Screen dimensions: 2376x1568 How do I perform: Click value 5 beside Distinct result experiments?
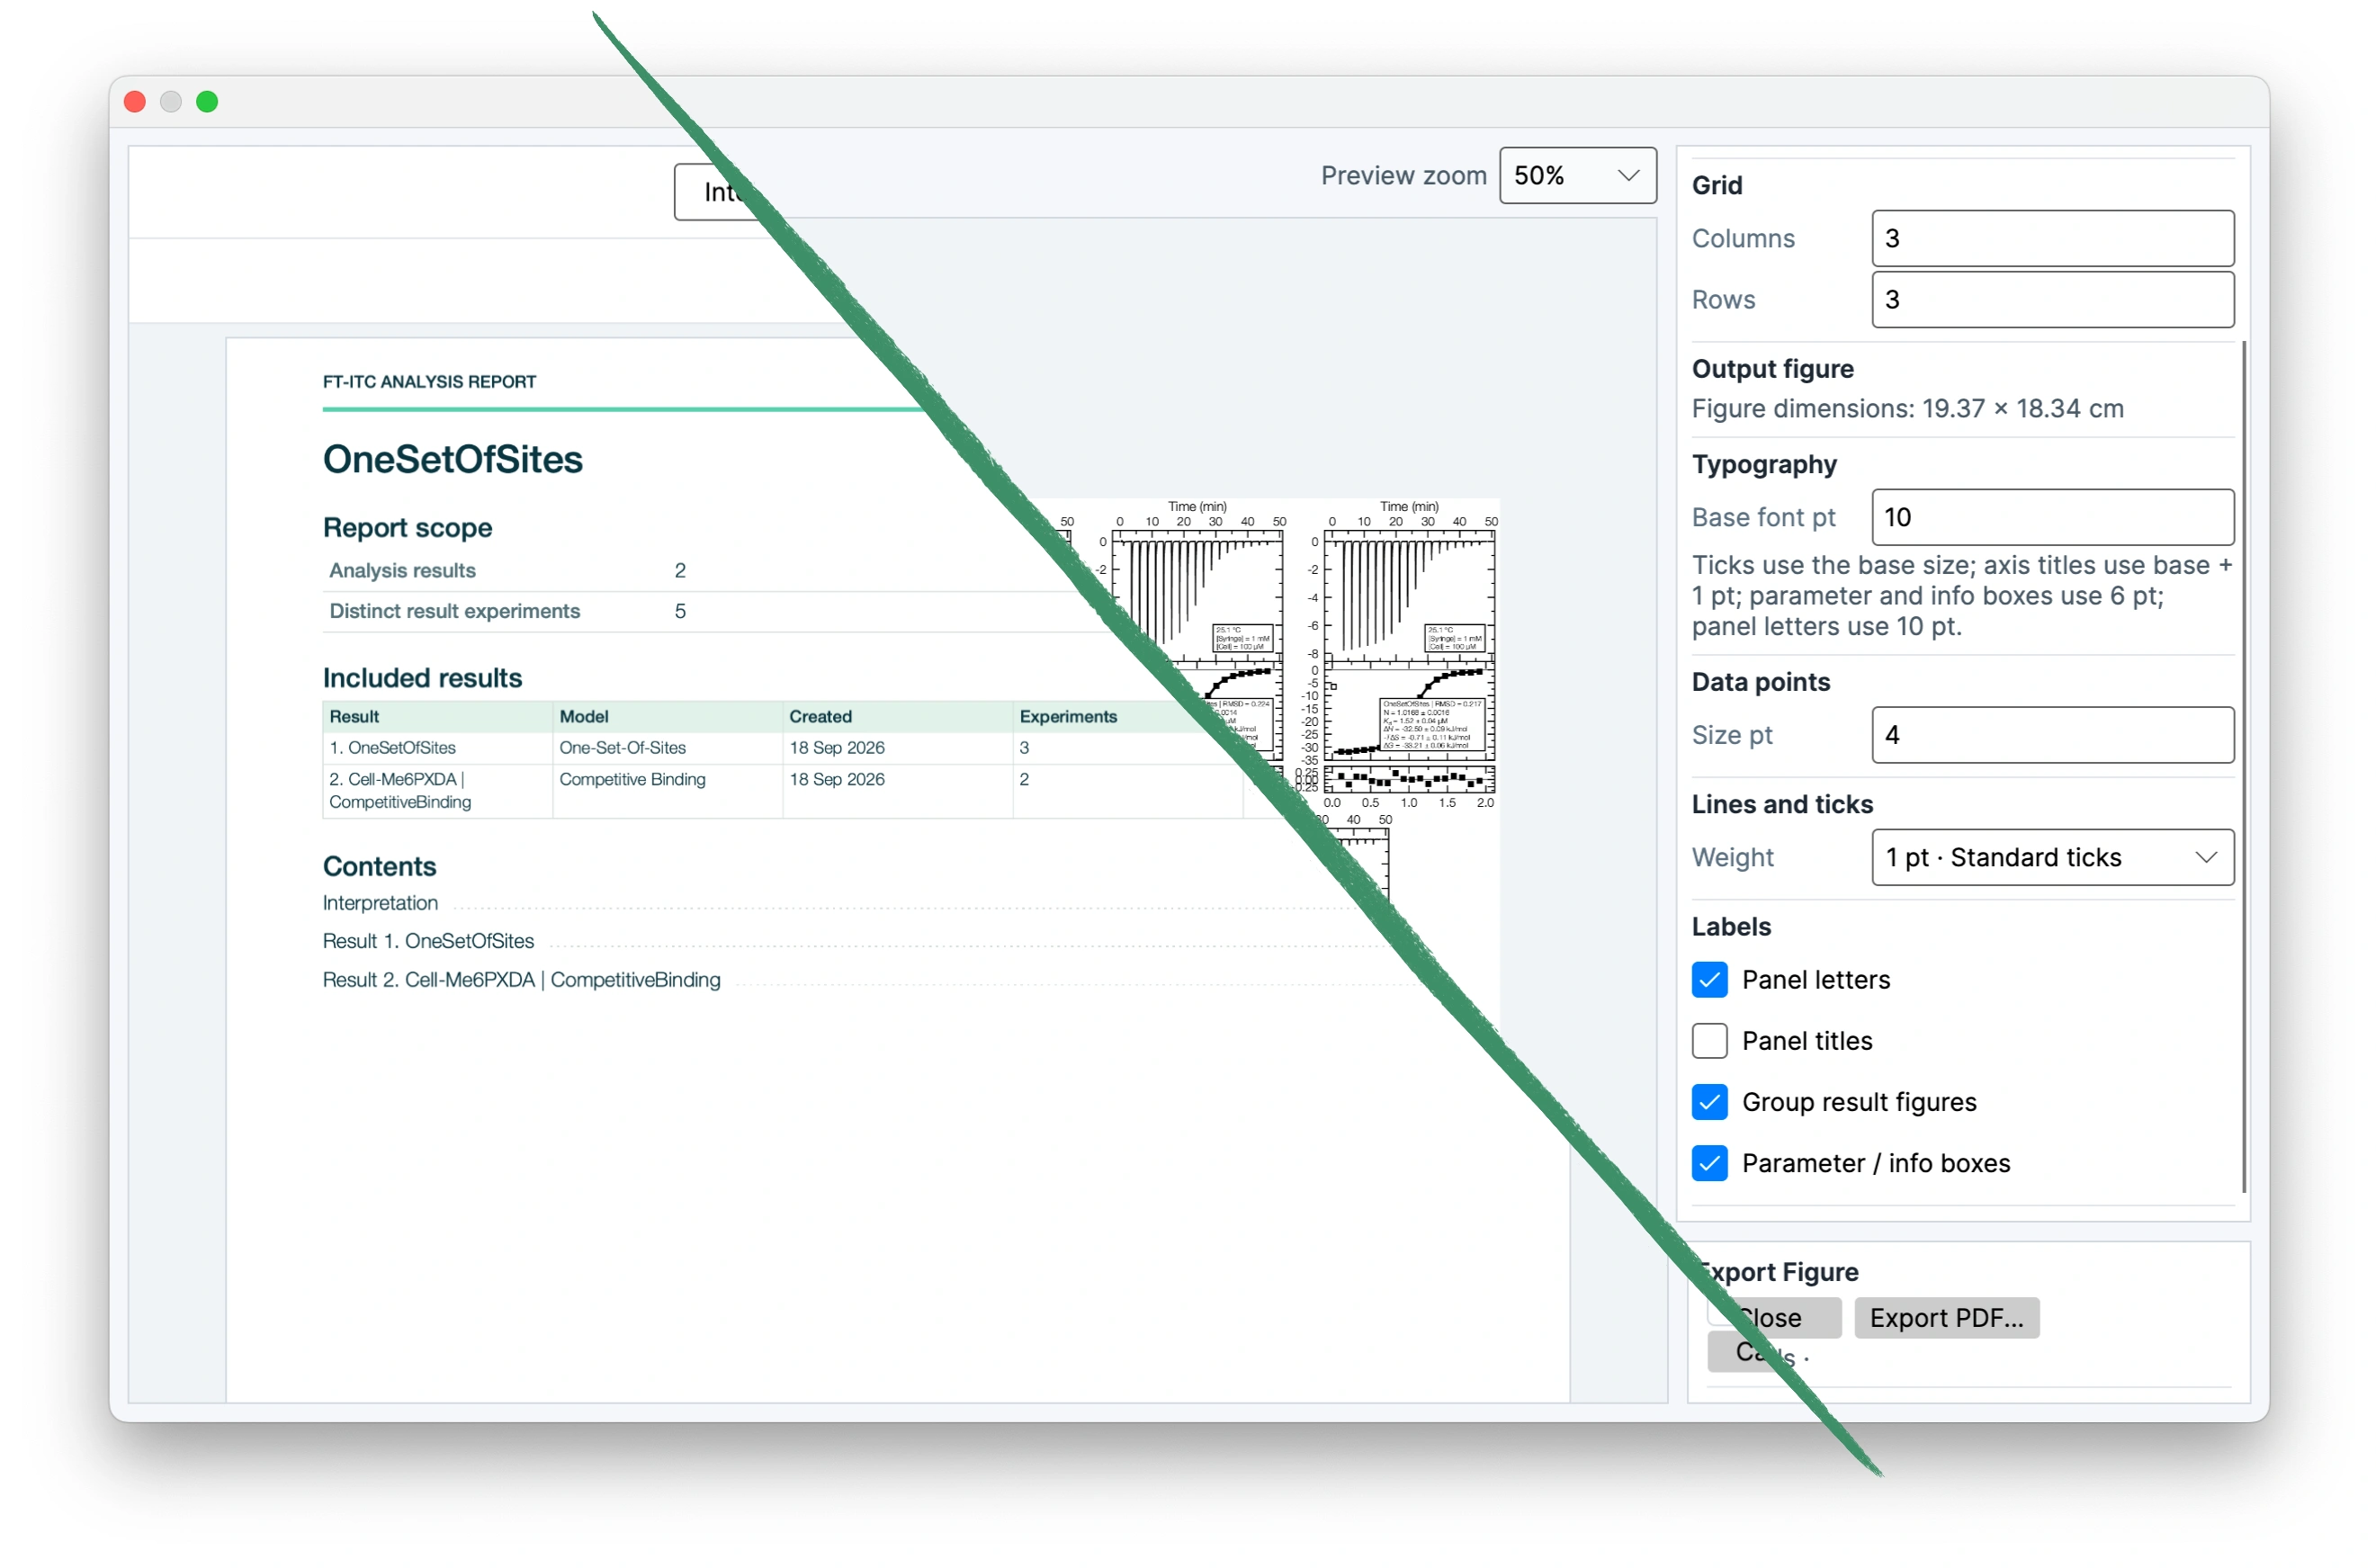pos(680,612)
